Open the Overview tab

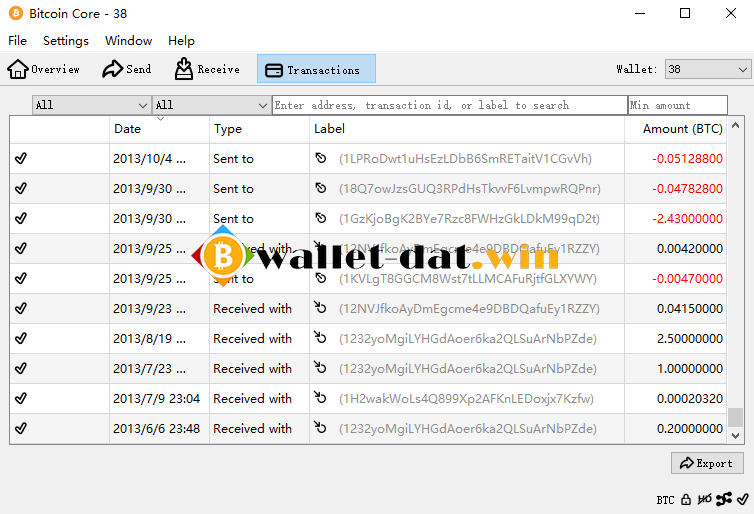pos(43,69)
